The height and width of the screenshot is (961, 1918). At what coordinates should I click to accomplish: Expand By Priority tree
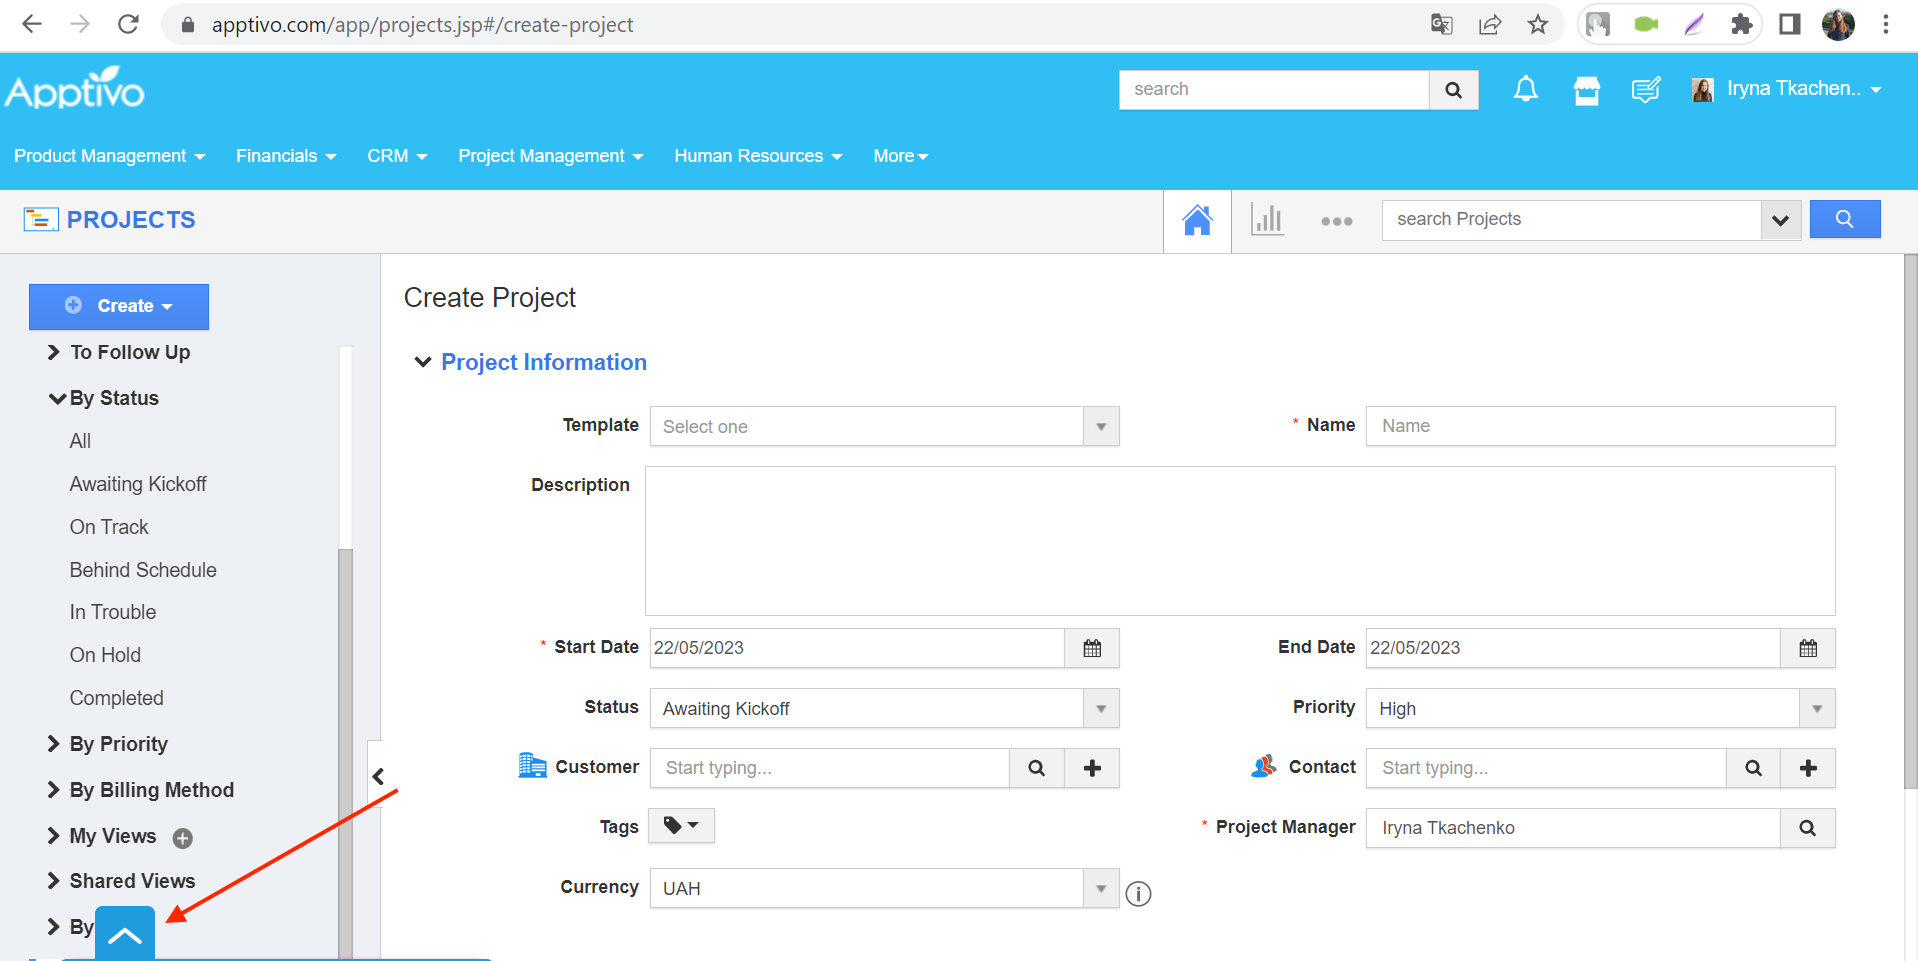click(54, 744)
